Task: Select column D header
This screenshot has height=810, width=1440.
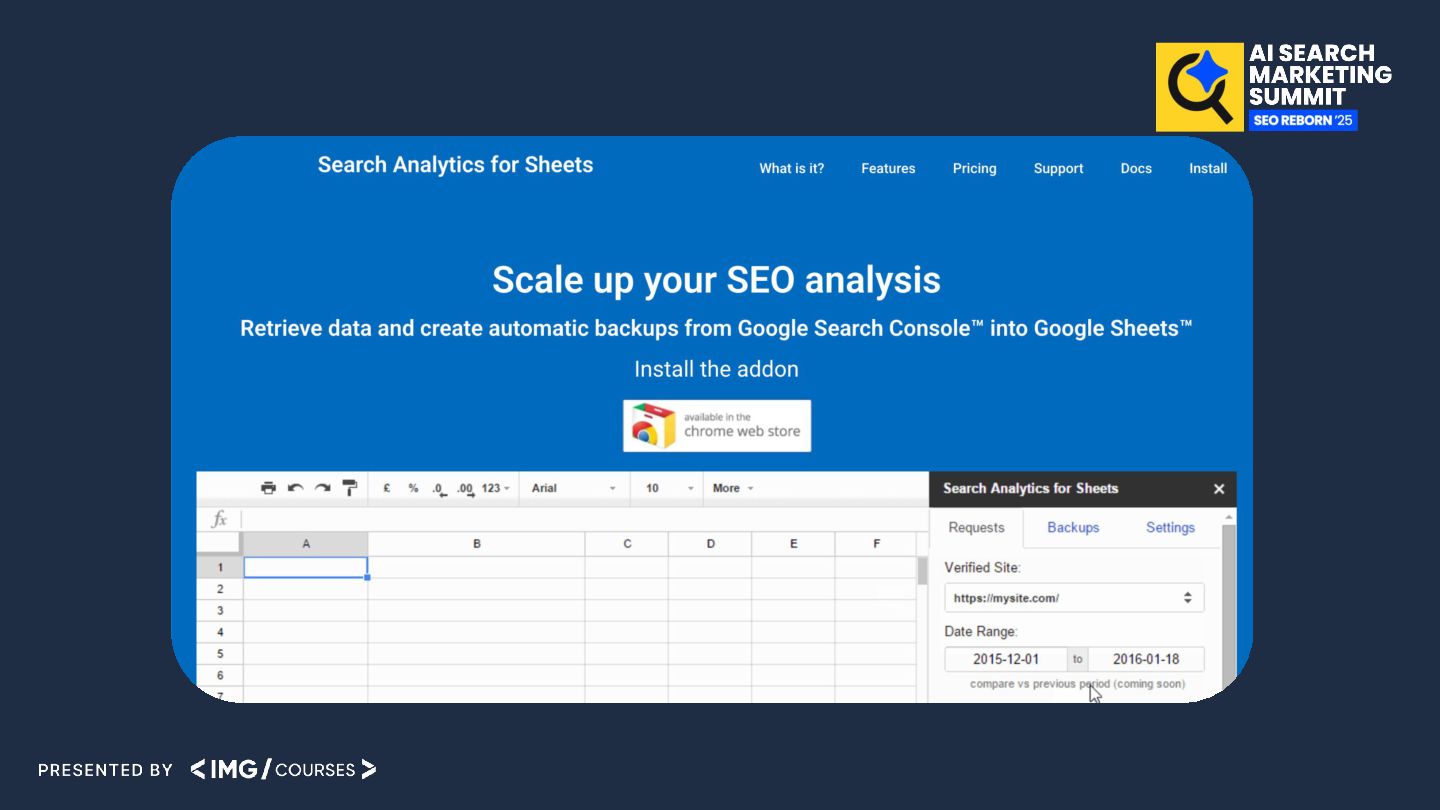Action: tap(710, 544)
